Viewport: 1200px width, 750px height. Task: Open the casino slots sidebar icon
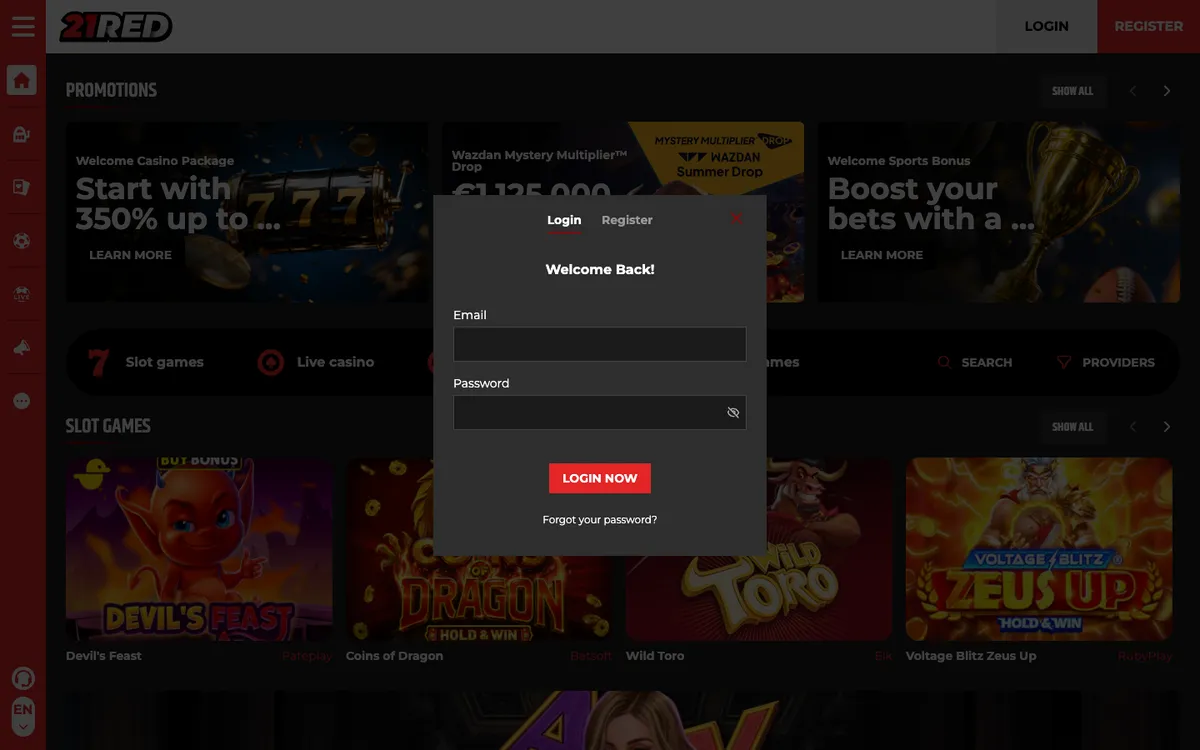tap(22, 135)
